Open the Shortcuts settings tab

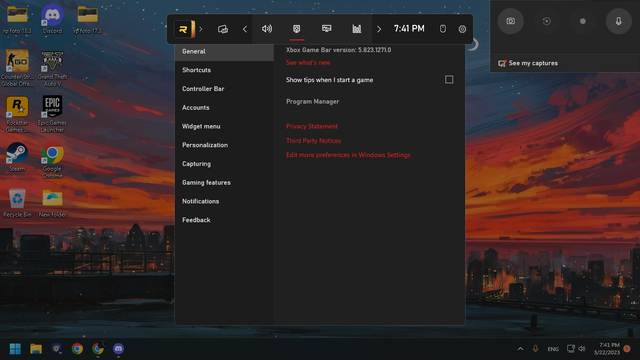coord(224,70)
